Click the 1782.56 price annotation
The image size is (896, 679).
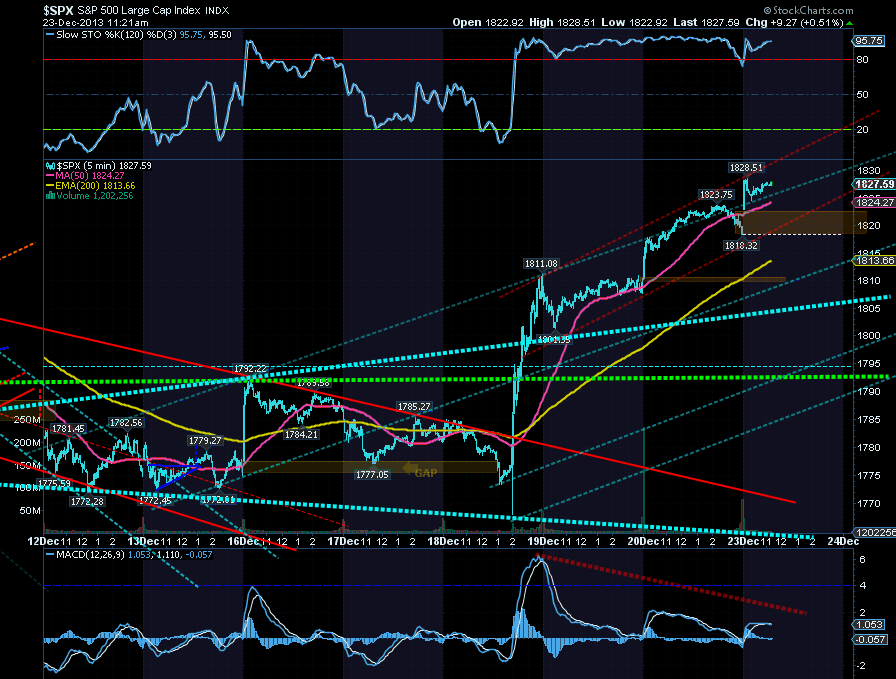click(126, 423)
